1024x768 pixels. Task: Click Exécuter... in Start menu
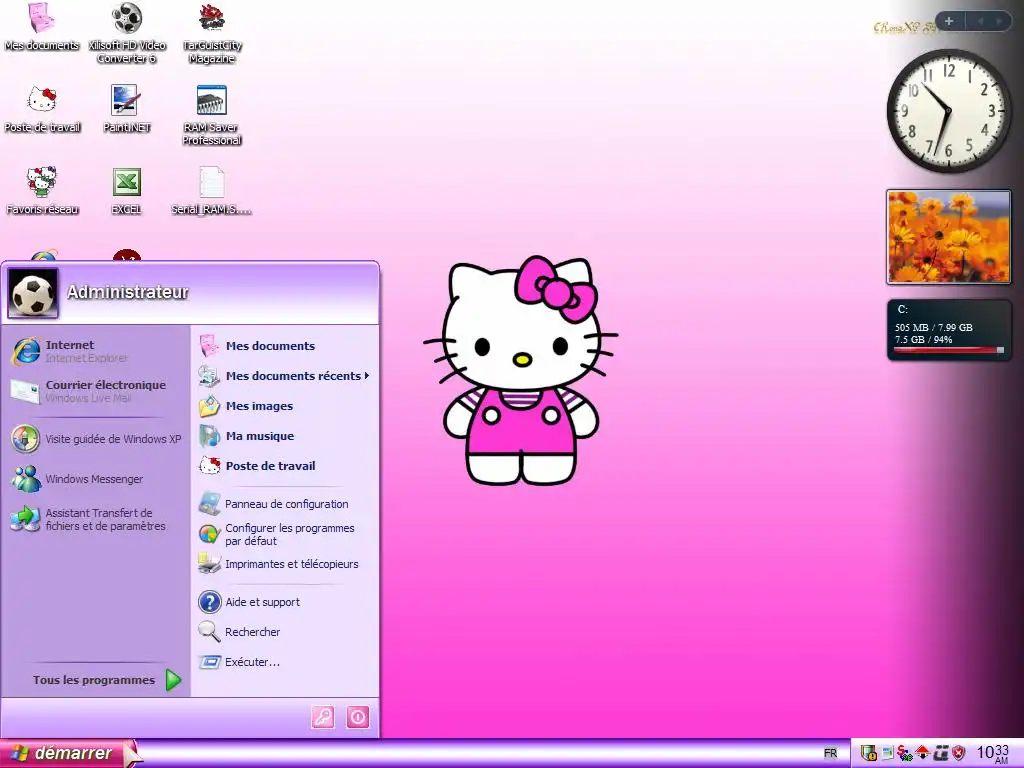[285, 662]
